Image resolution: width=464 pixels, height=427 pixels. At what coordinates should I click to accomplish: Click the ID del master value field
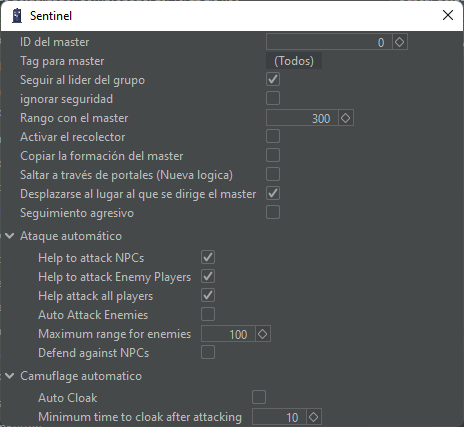pos(329,42)
